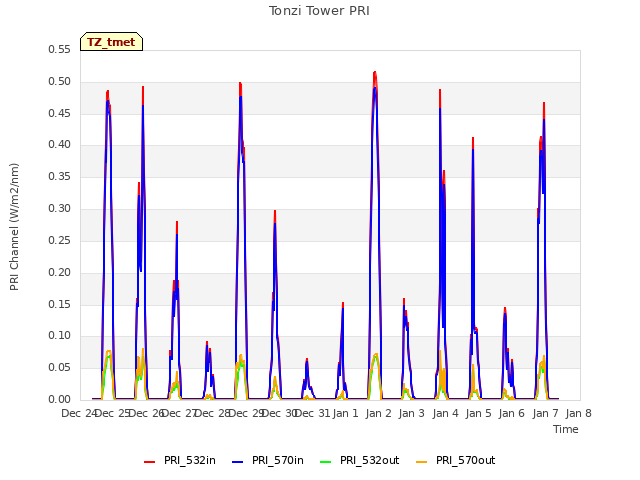Select the PRI_570out legend label
Screen dimensions: 640x480
coord(465,460)
